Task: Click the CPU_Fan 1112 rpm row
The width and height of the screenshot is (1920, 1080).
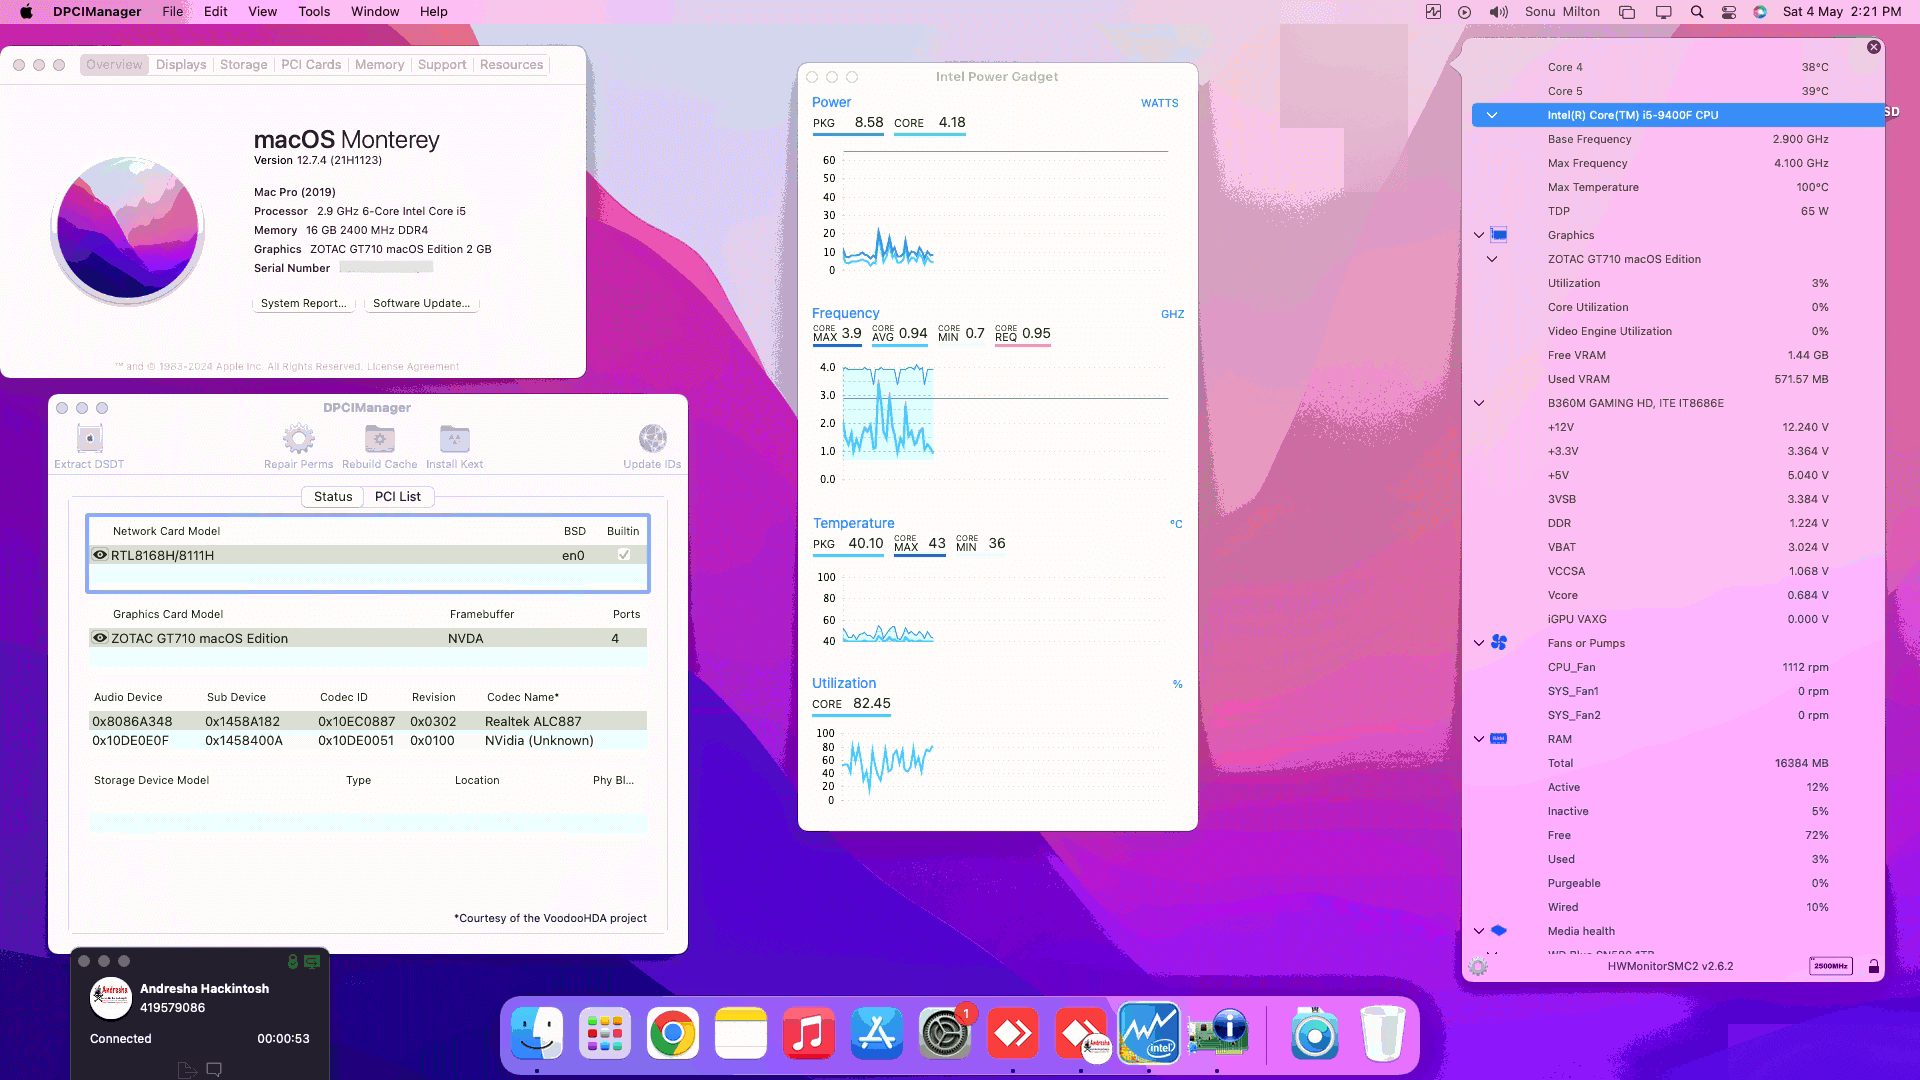Action: pyautogui.click(x=1677, y=667)
